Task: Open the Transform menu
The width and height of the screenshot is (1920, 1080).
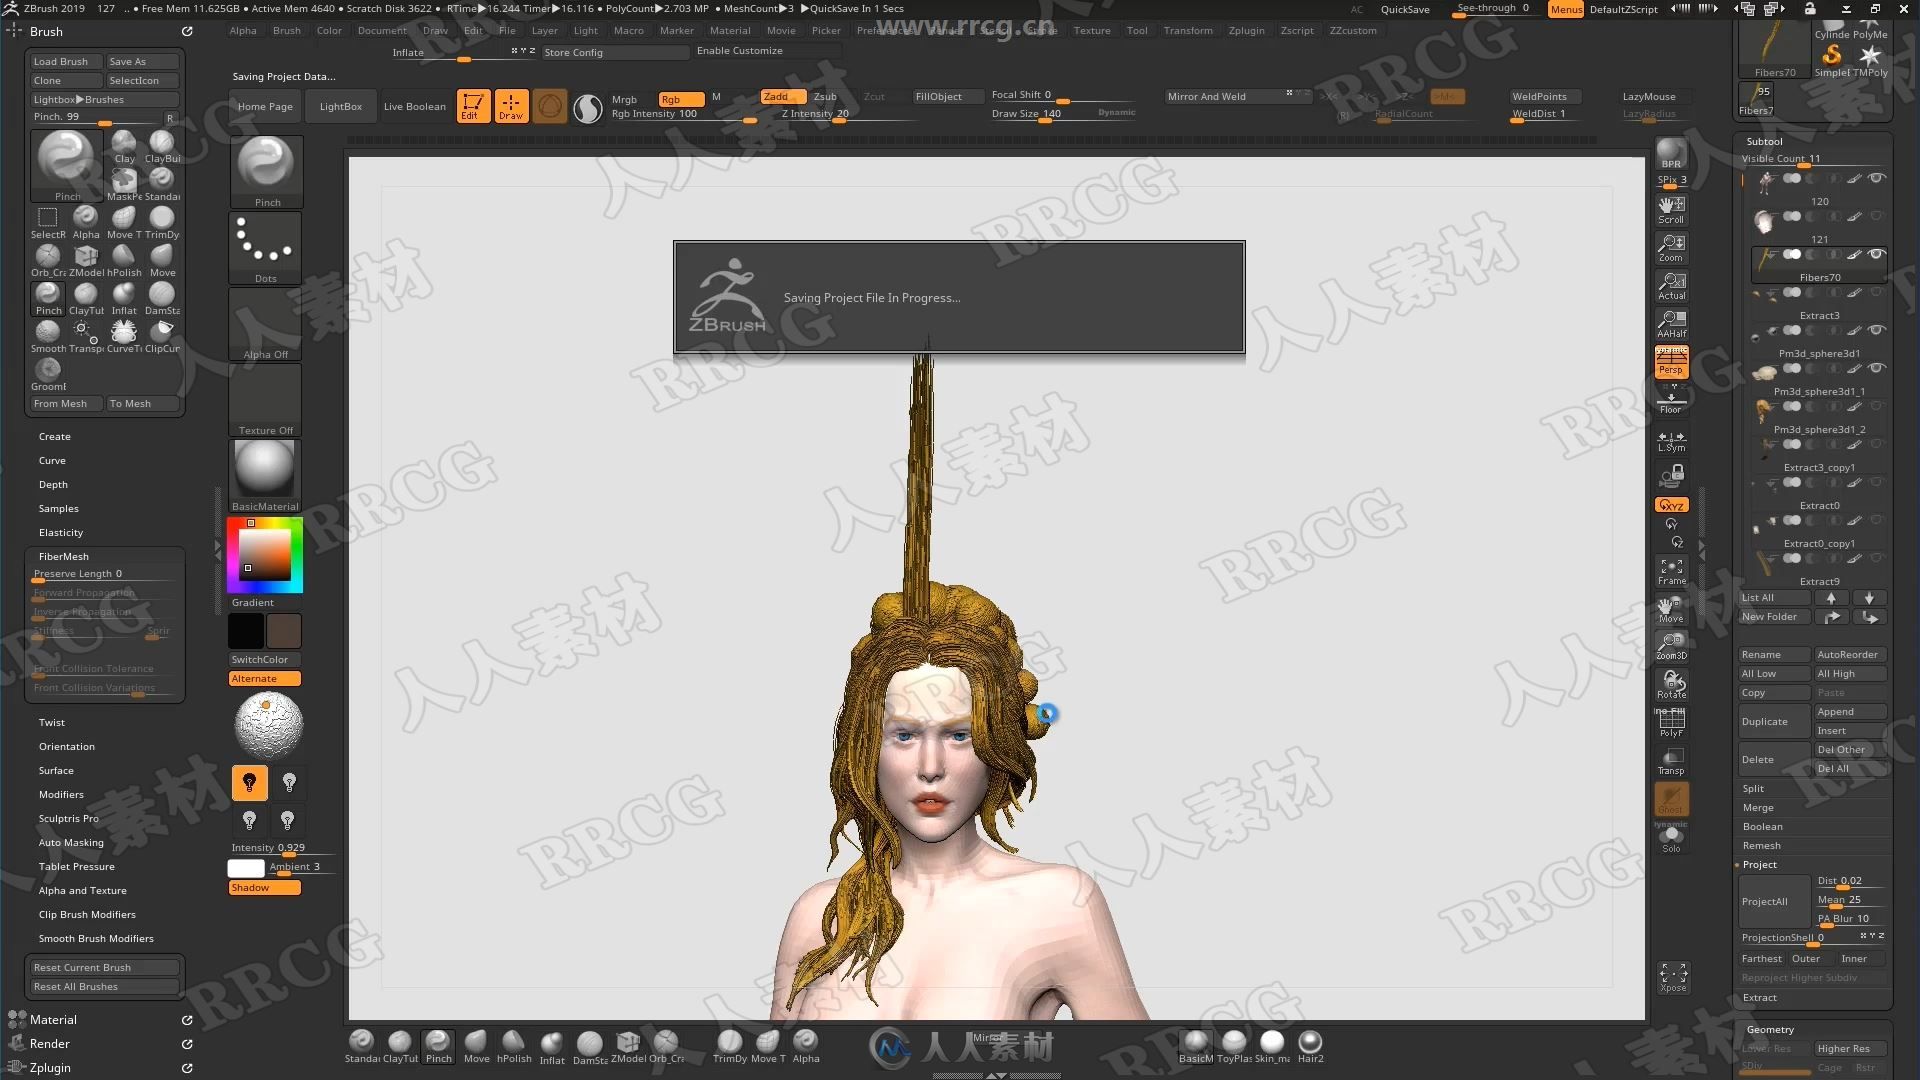Action: [x=1188, y=30]
